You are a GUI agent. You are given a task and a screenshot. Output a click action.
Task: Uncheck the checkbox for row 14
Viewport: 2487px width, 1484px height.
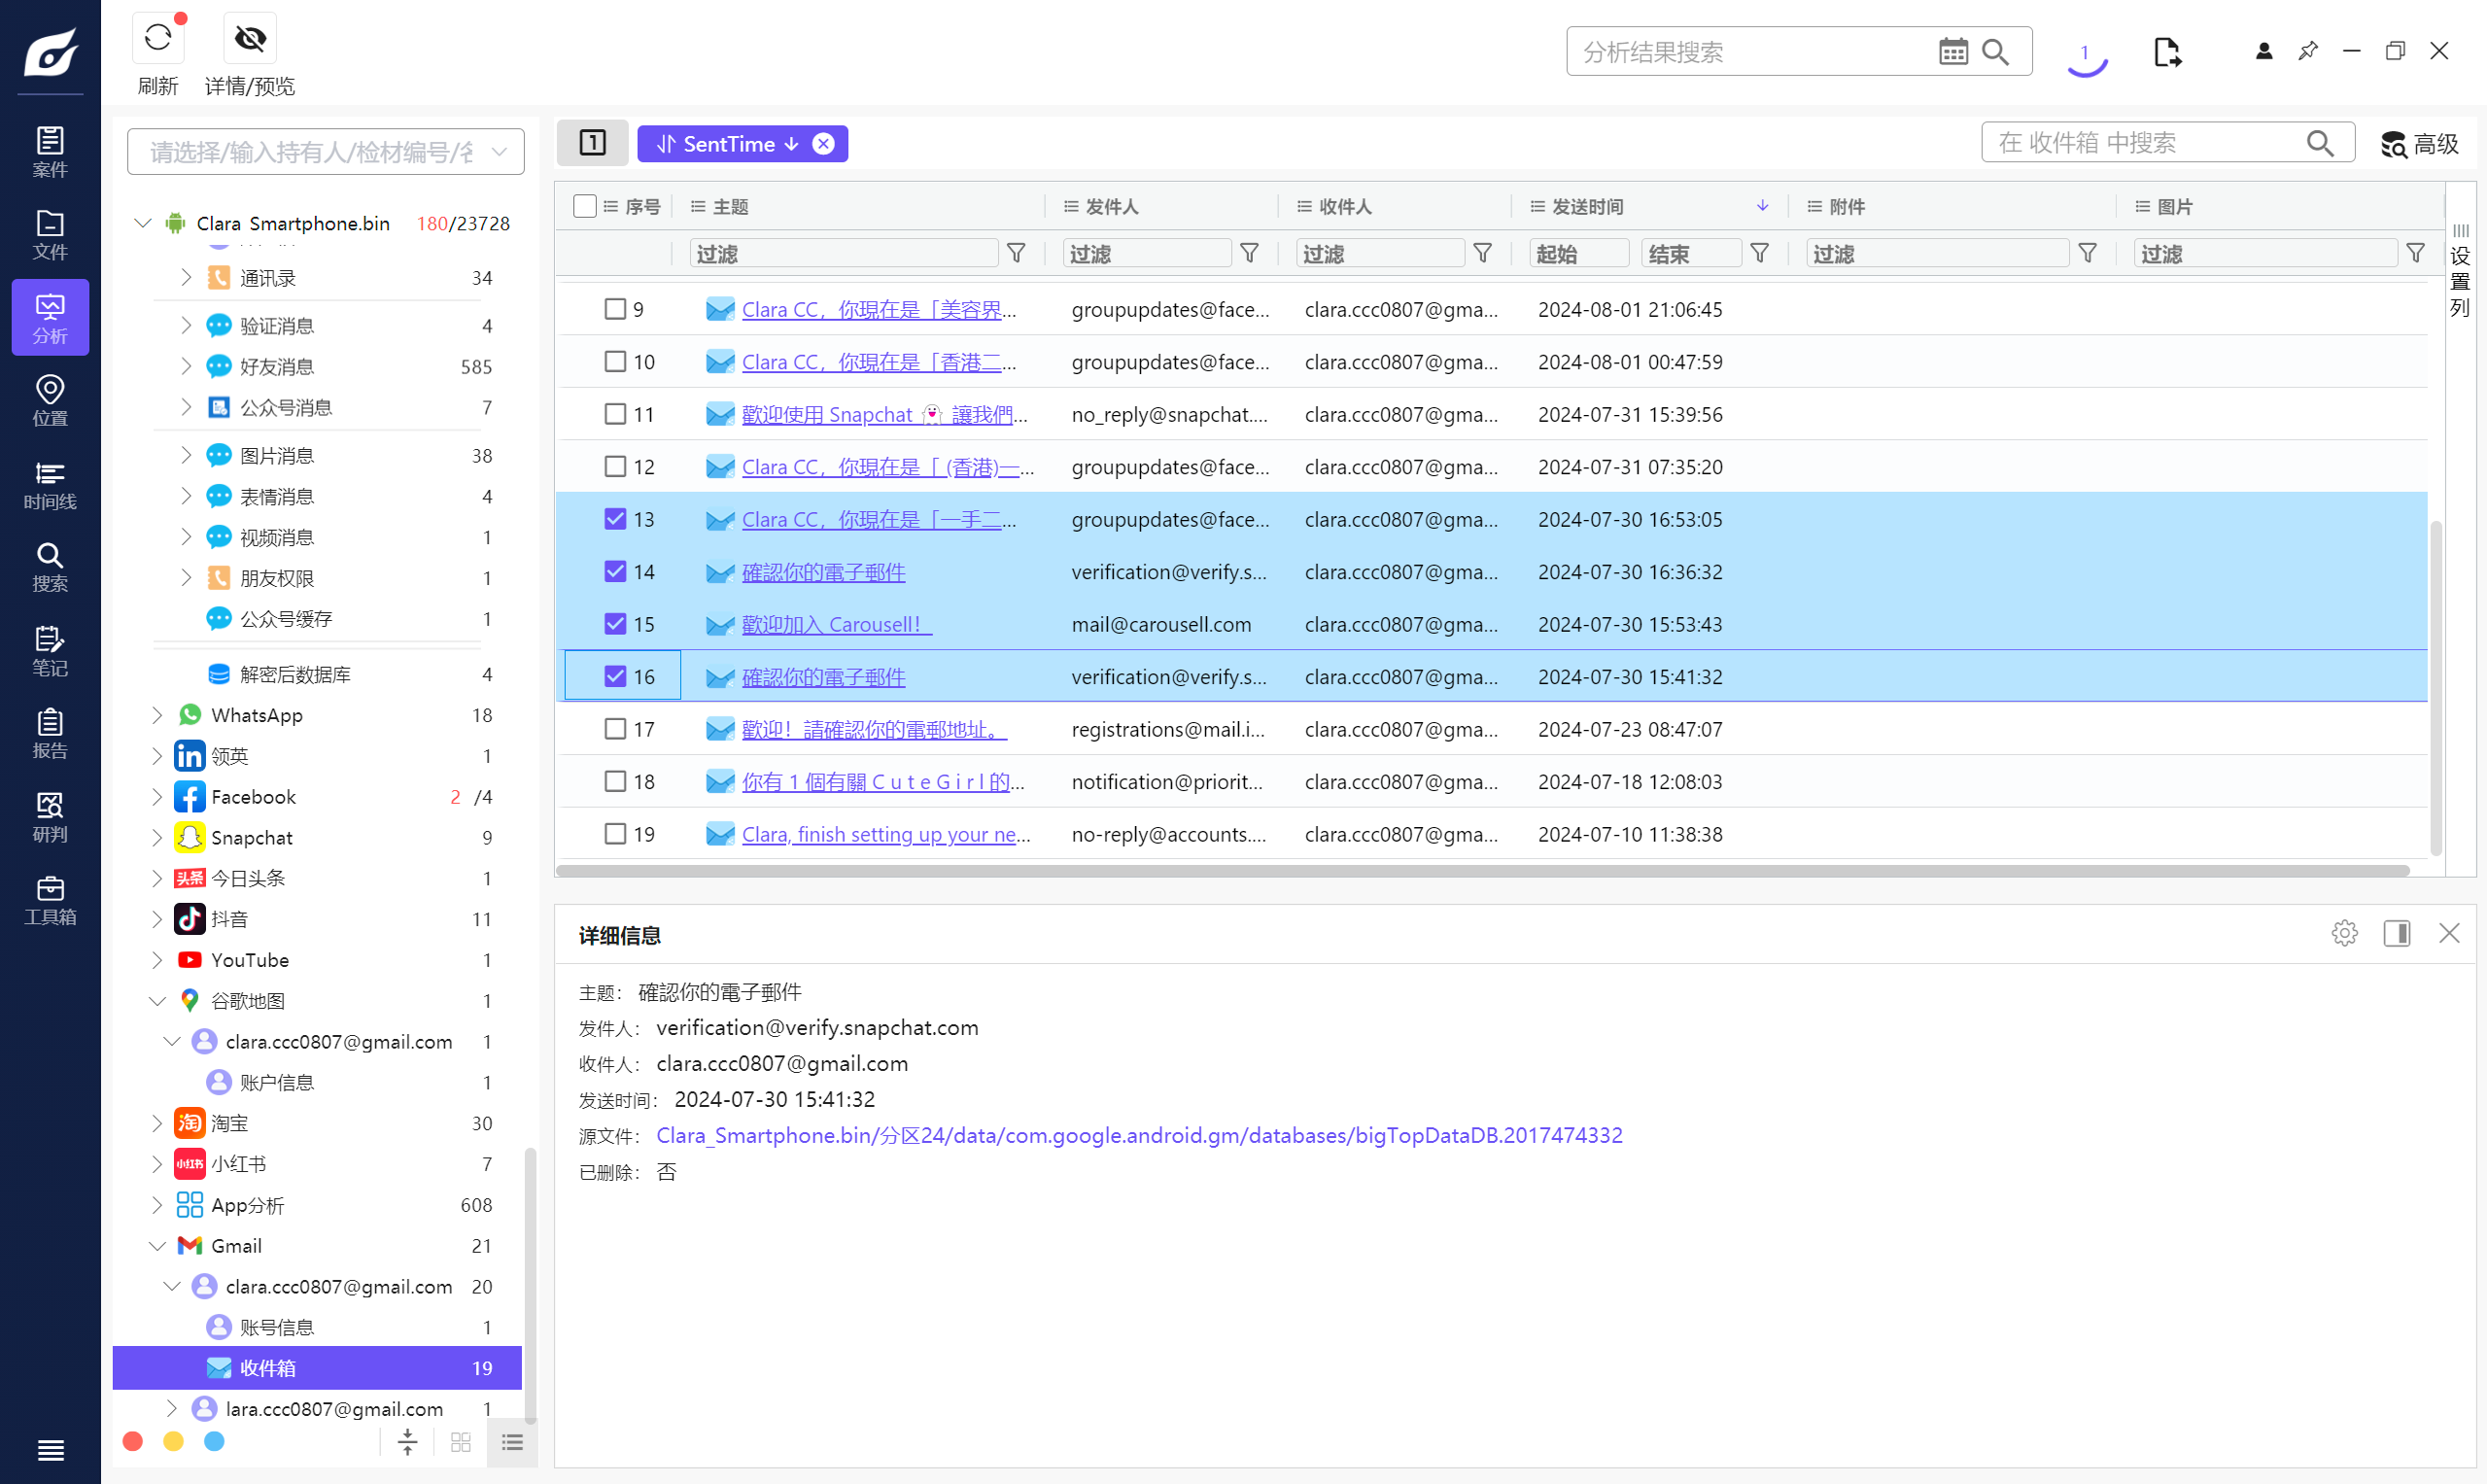[615, 572]
